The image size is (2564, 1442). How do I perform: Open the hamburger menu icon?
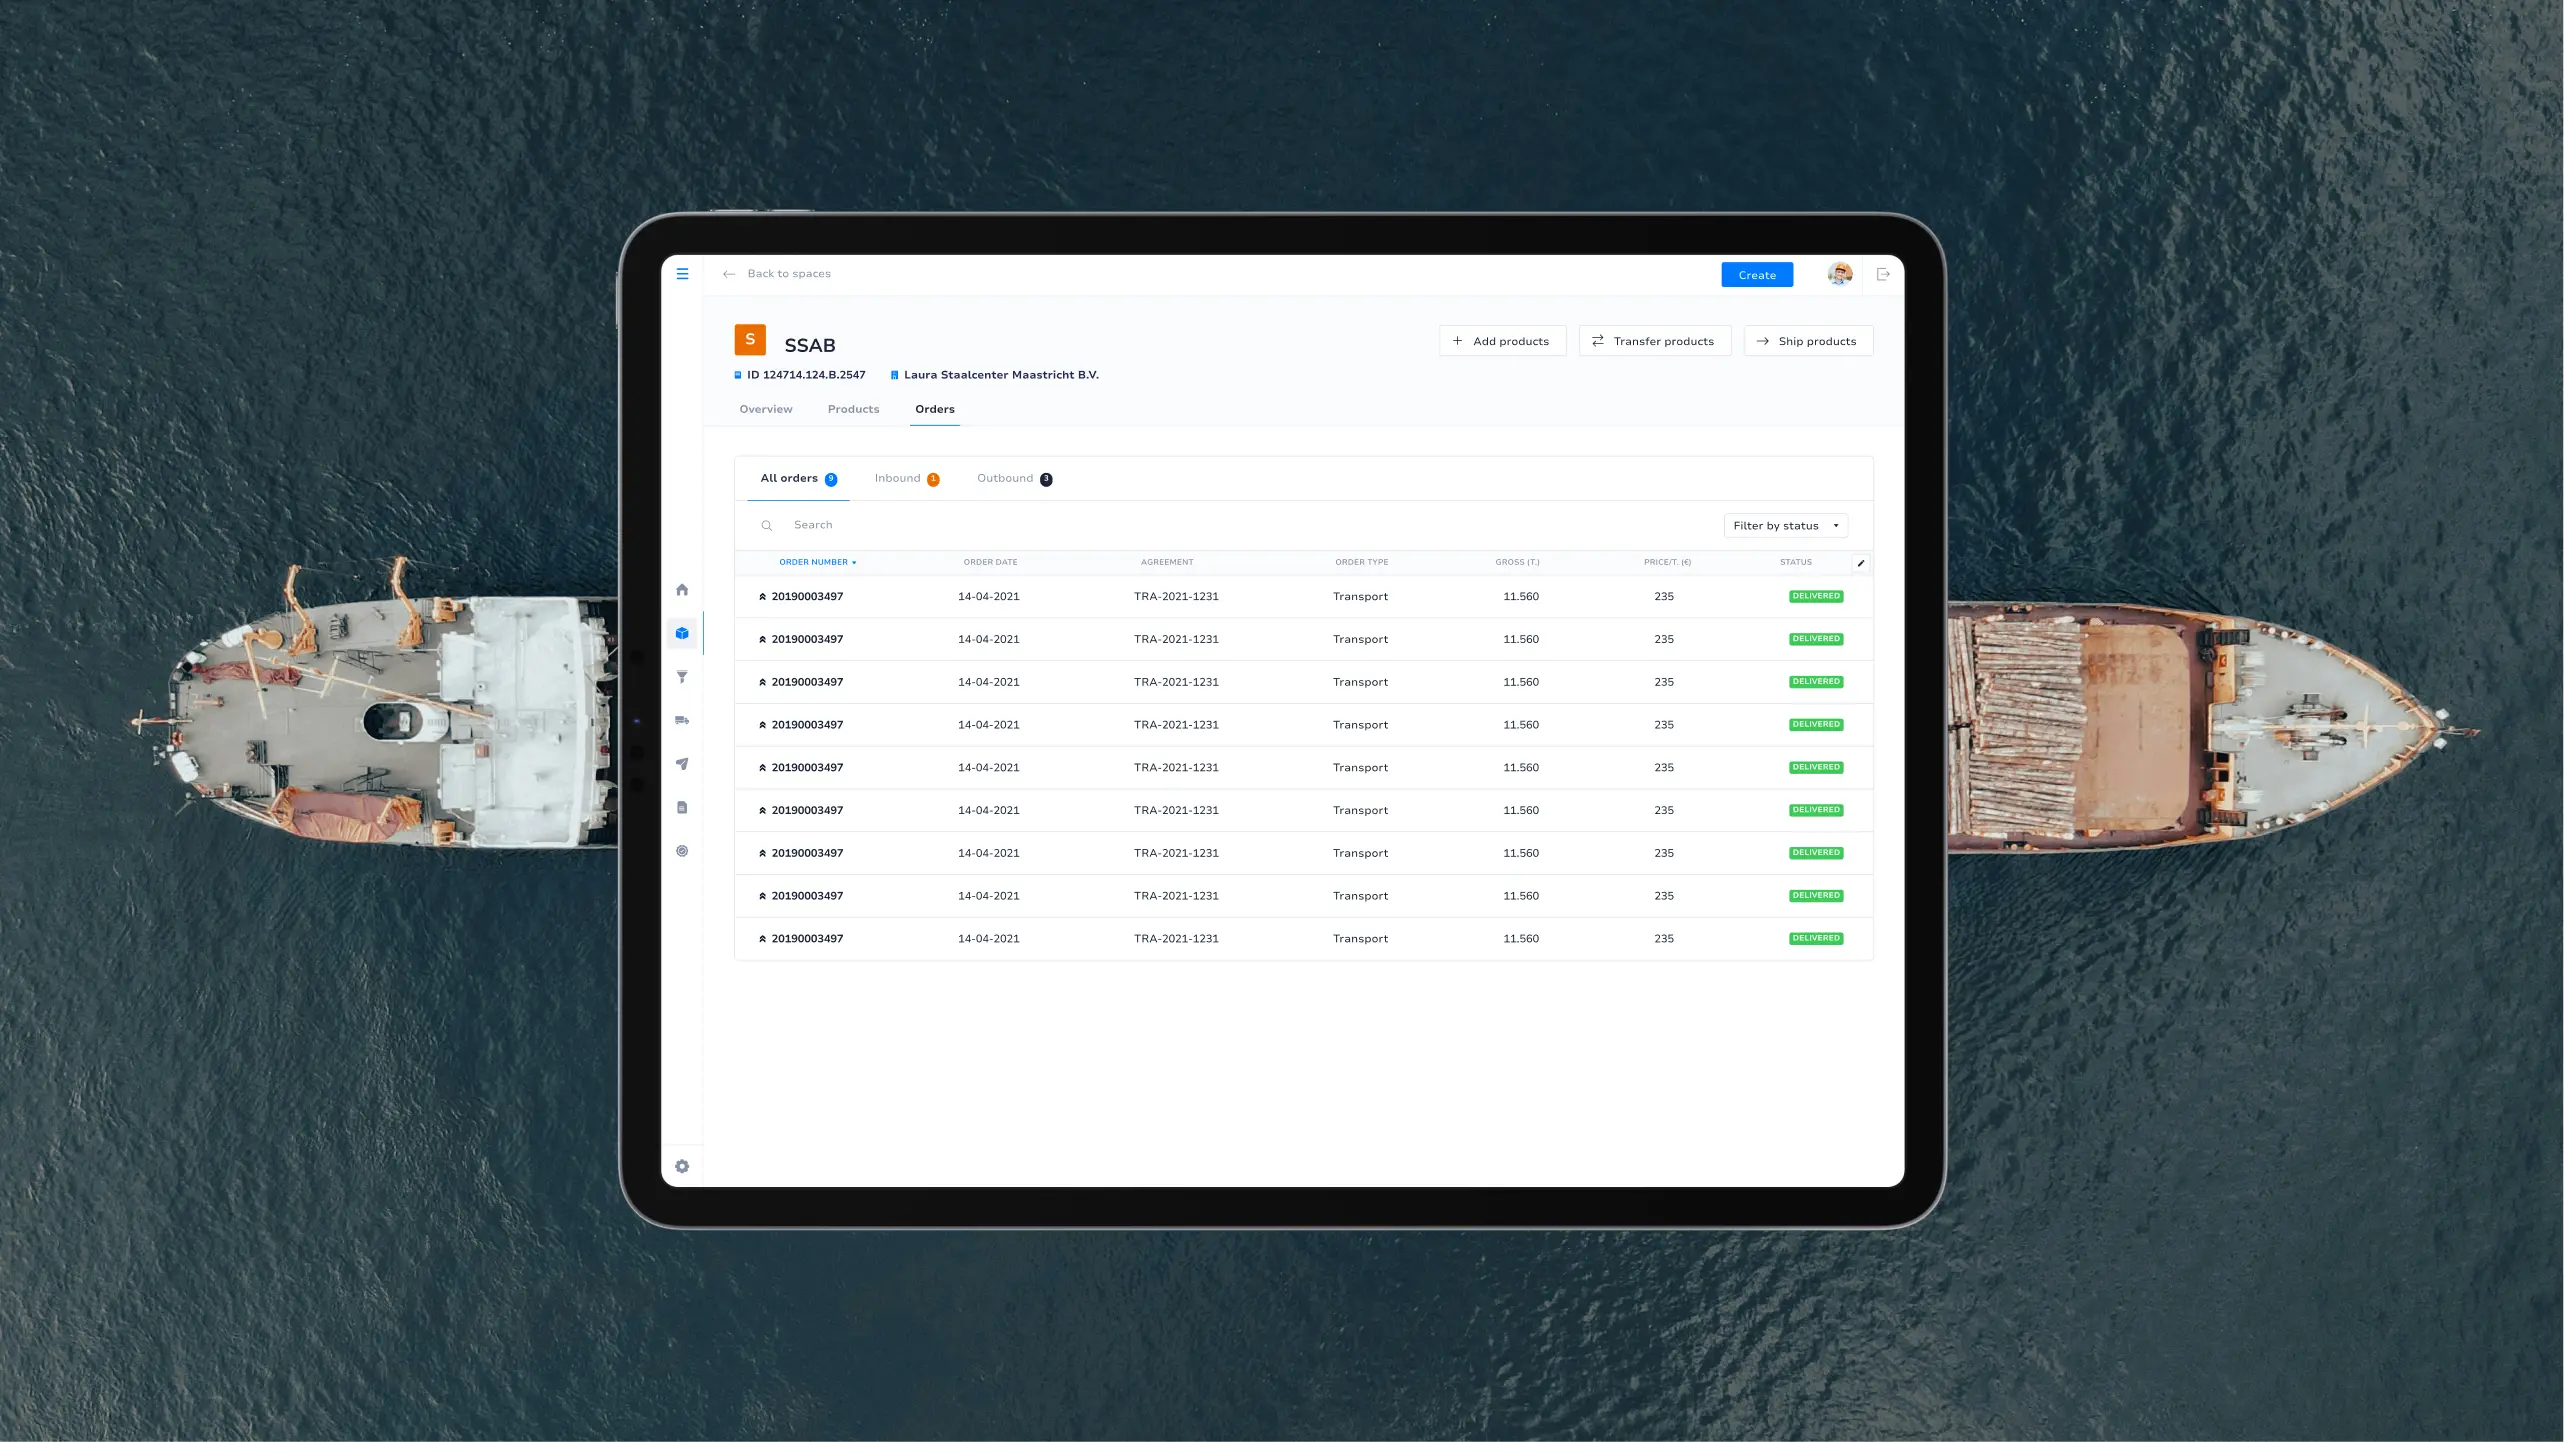682,274
